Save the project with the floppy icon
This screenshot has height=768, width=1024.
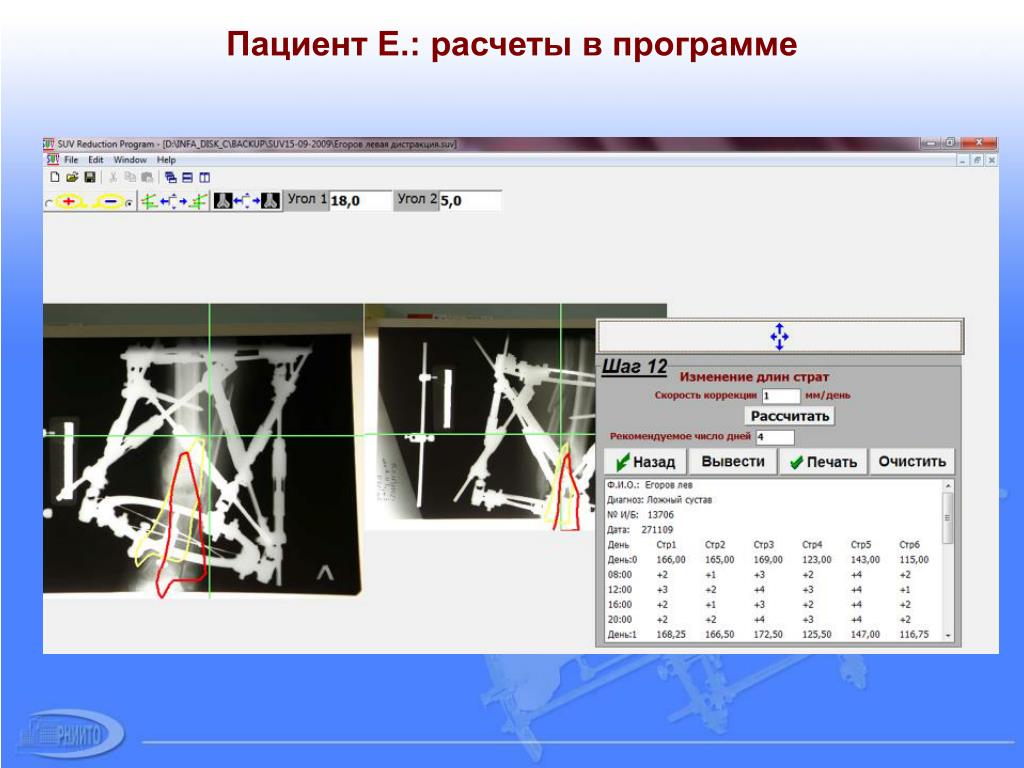coord(90,177)
